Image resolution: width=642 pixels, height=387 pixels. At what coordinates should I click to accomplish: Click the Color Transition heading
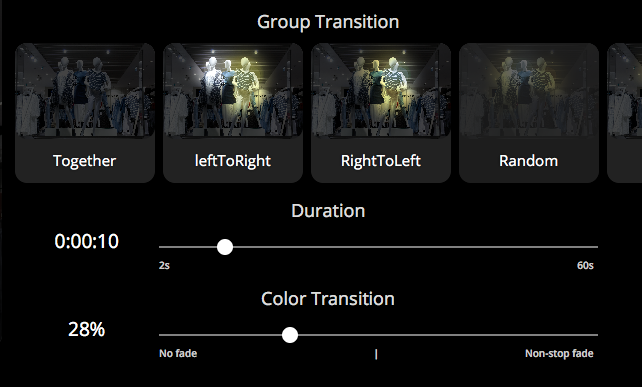click(328, 299)
